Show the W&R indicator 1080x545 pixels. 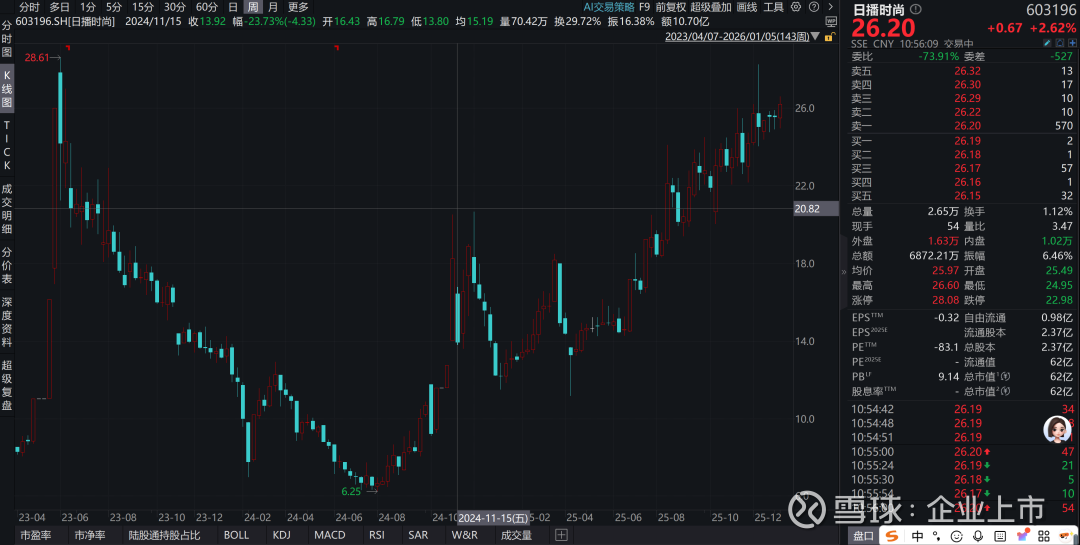point(465,535)
